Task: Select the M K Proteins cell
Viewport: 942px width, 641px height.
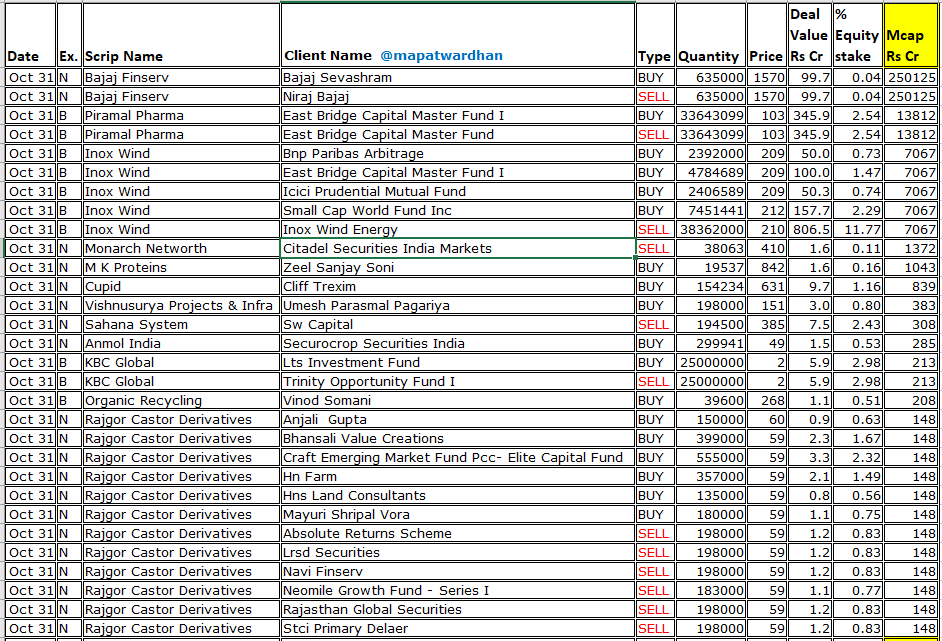Action: coord(181,267)
